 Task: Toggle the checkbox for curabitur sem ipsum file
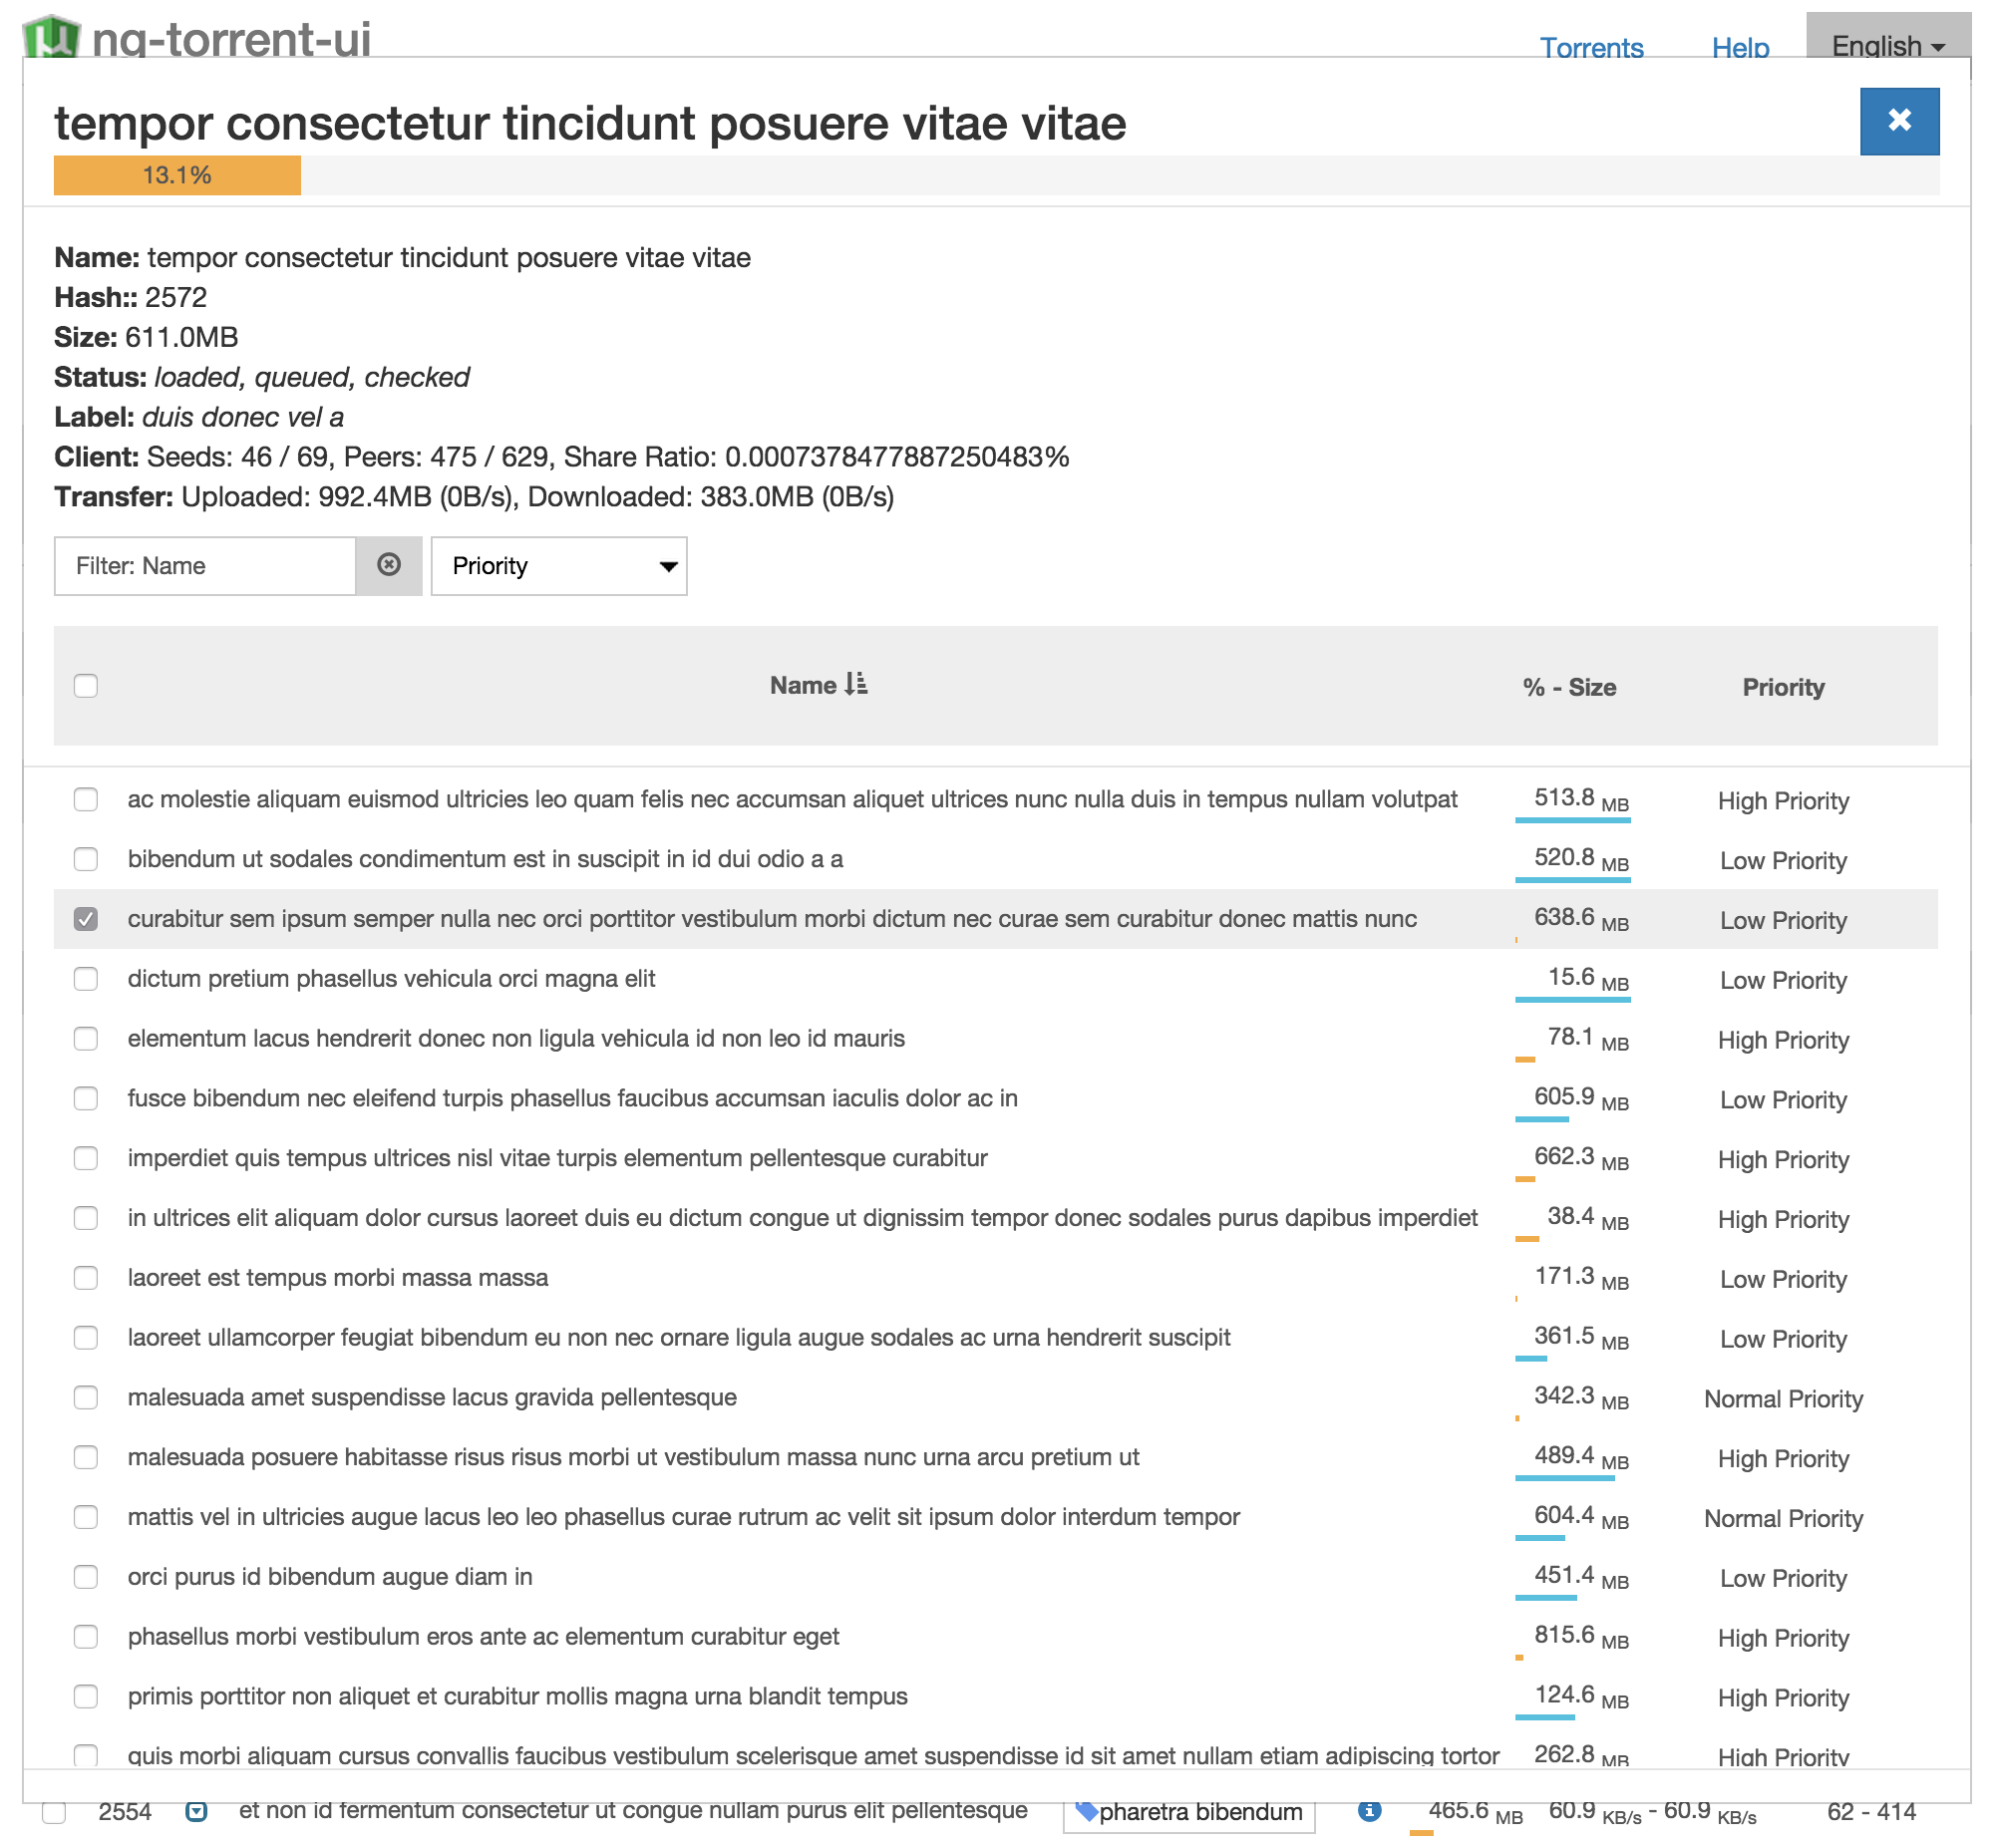[85, 918]
